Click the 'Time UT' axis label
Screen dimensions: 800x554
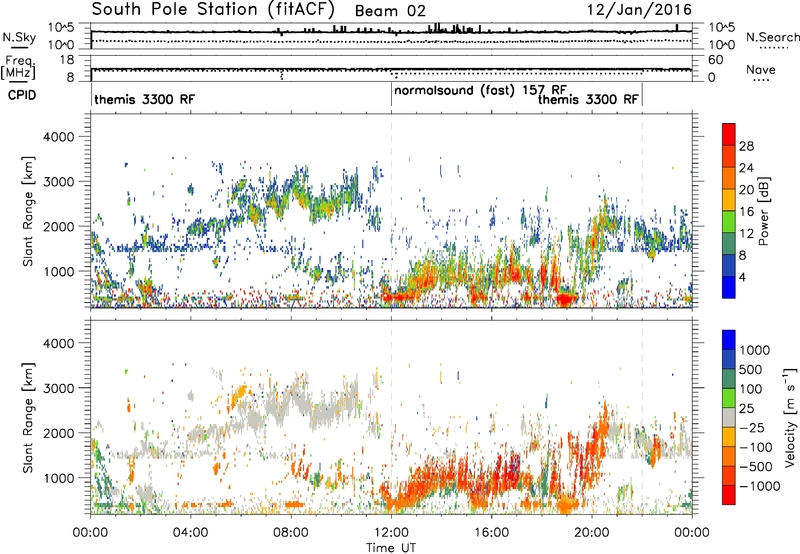click(391, 548)
